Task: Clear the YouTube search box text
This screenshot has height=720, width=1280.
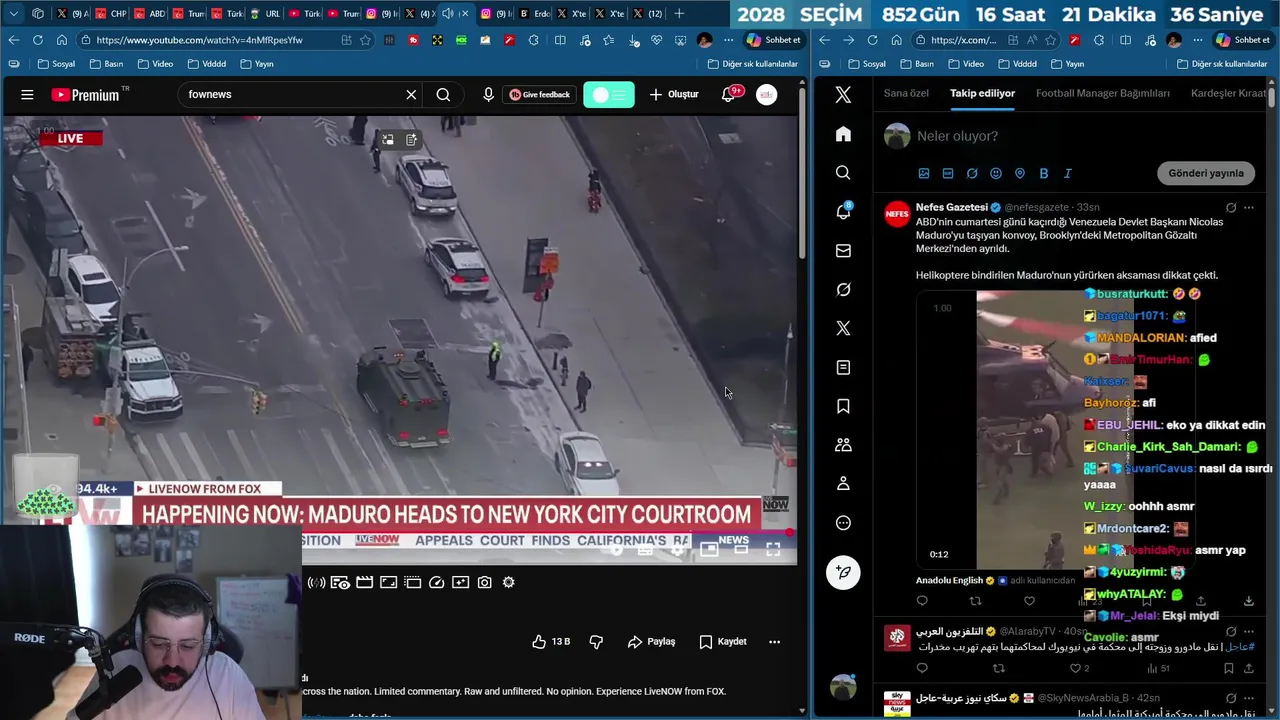Action: point(411,94)
